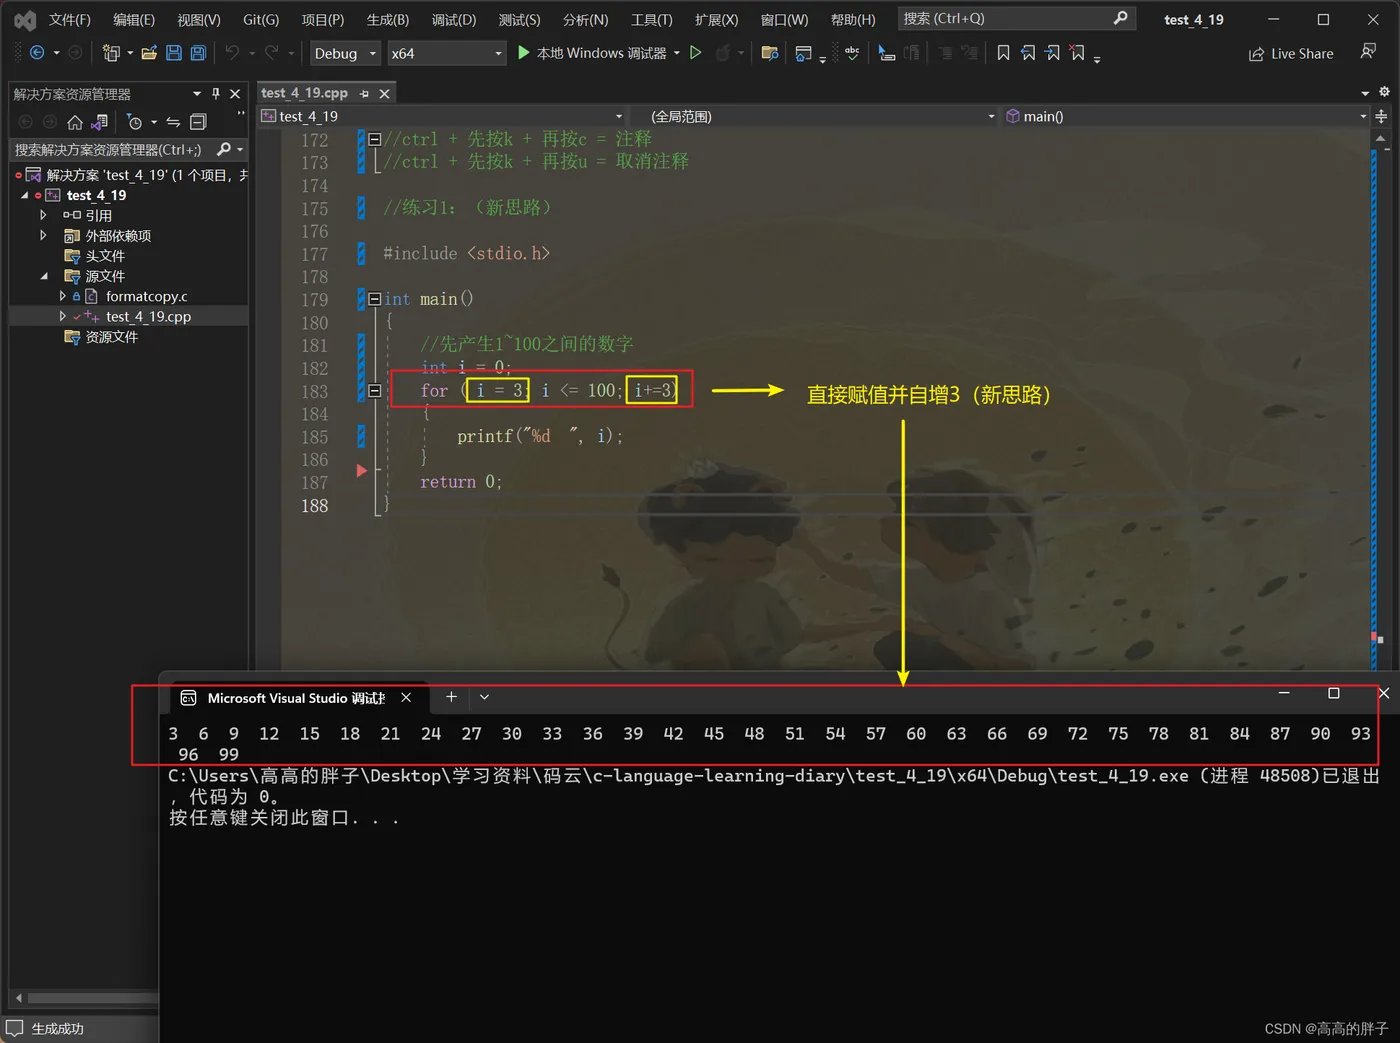Pin the Solution Explorer panel
This screenshot has width=1400, height=1043.
216,93
